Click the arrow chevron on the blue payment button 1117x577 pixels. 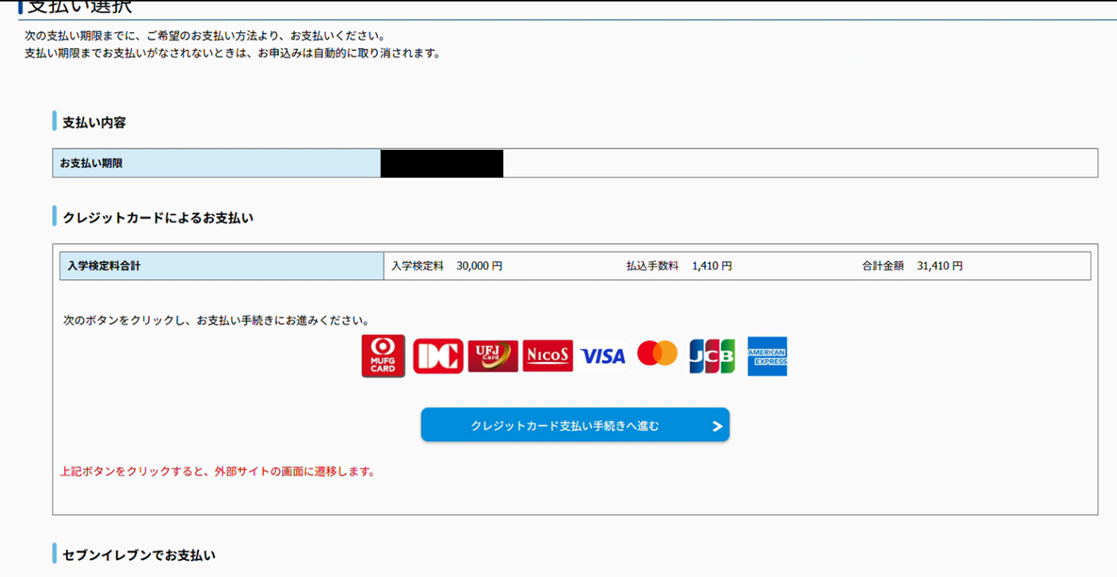click(717, 426)
